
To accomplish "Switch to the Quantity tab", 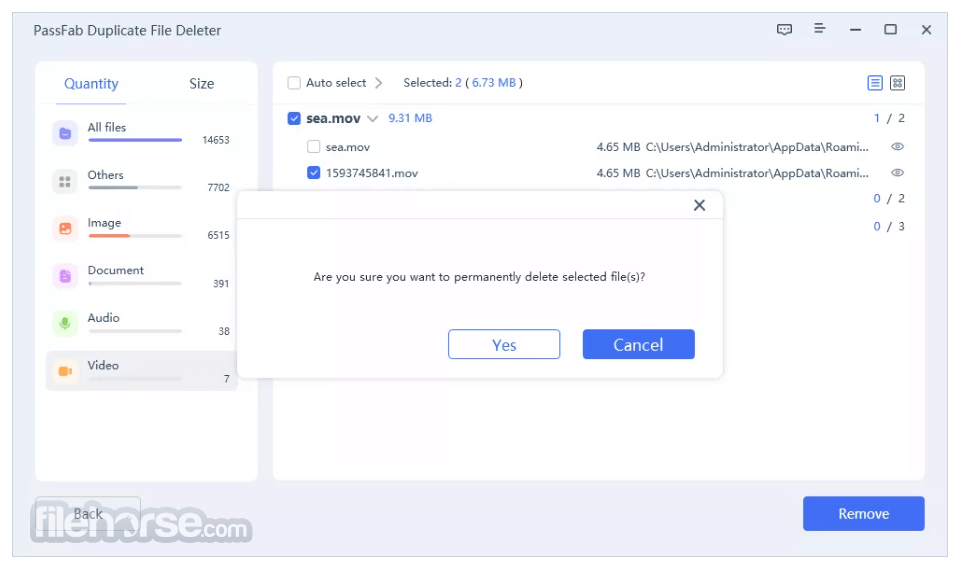I will 91,83.
